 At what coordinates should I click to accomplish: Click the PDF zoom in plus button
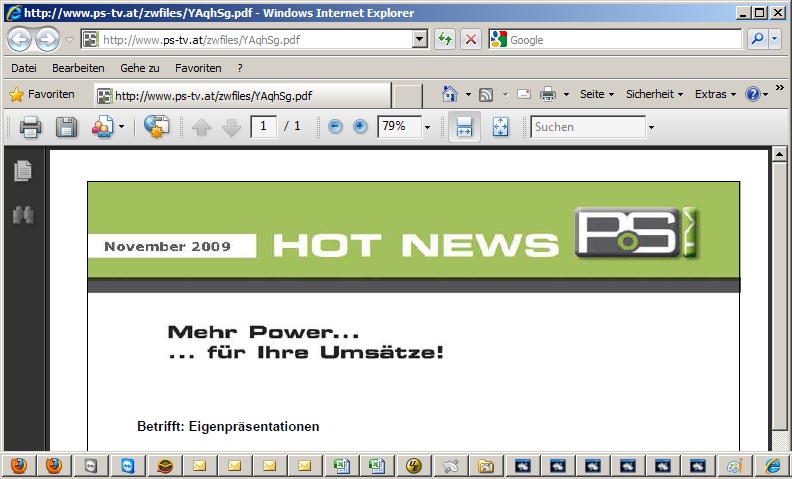coord(360,126)
